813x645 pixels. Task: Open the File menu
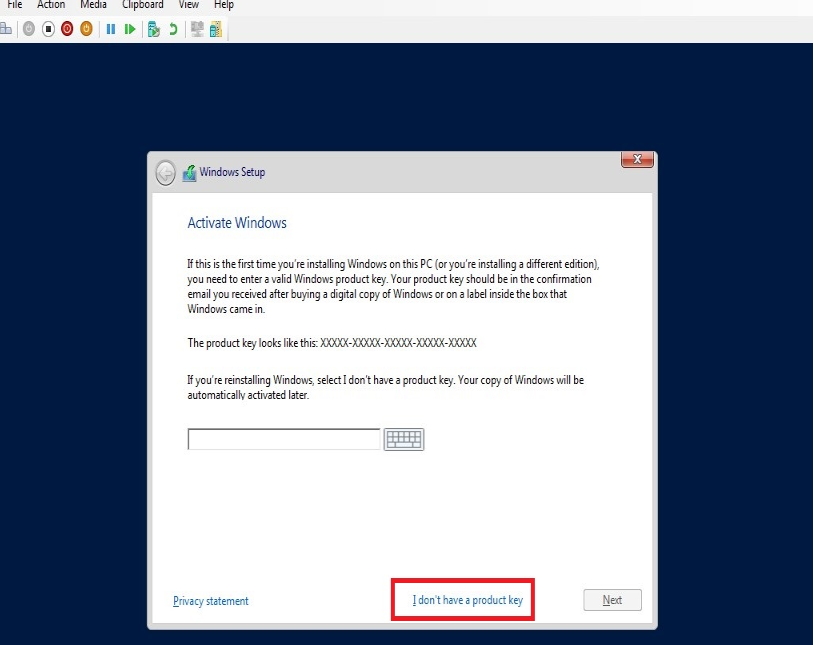[x=15, y=5]
